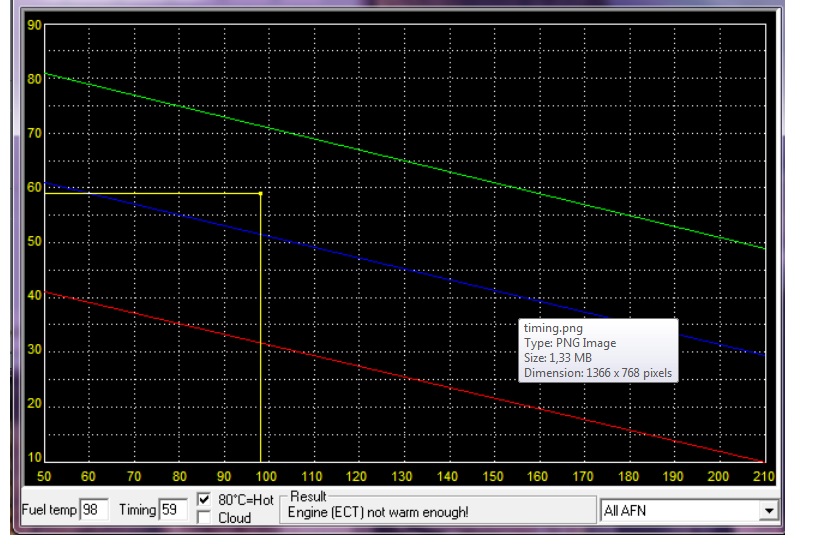The image size is (819, 544).
Task: Click the 'Engine (ECT) not warm enough!' result message
Action: point(378,513)
